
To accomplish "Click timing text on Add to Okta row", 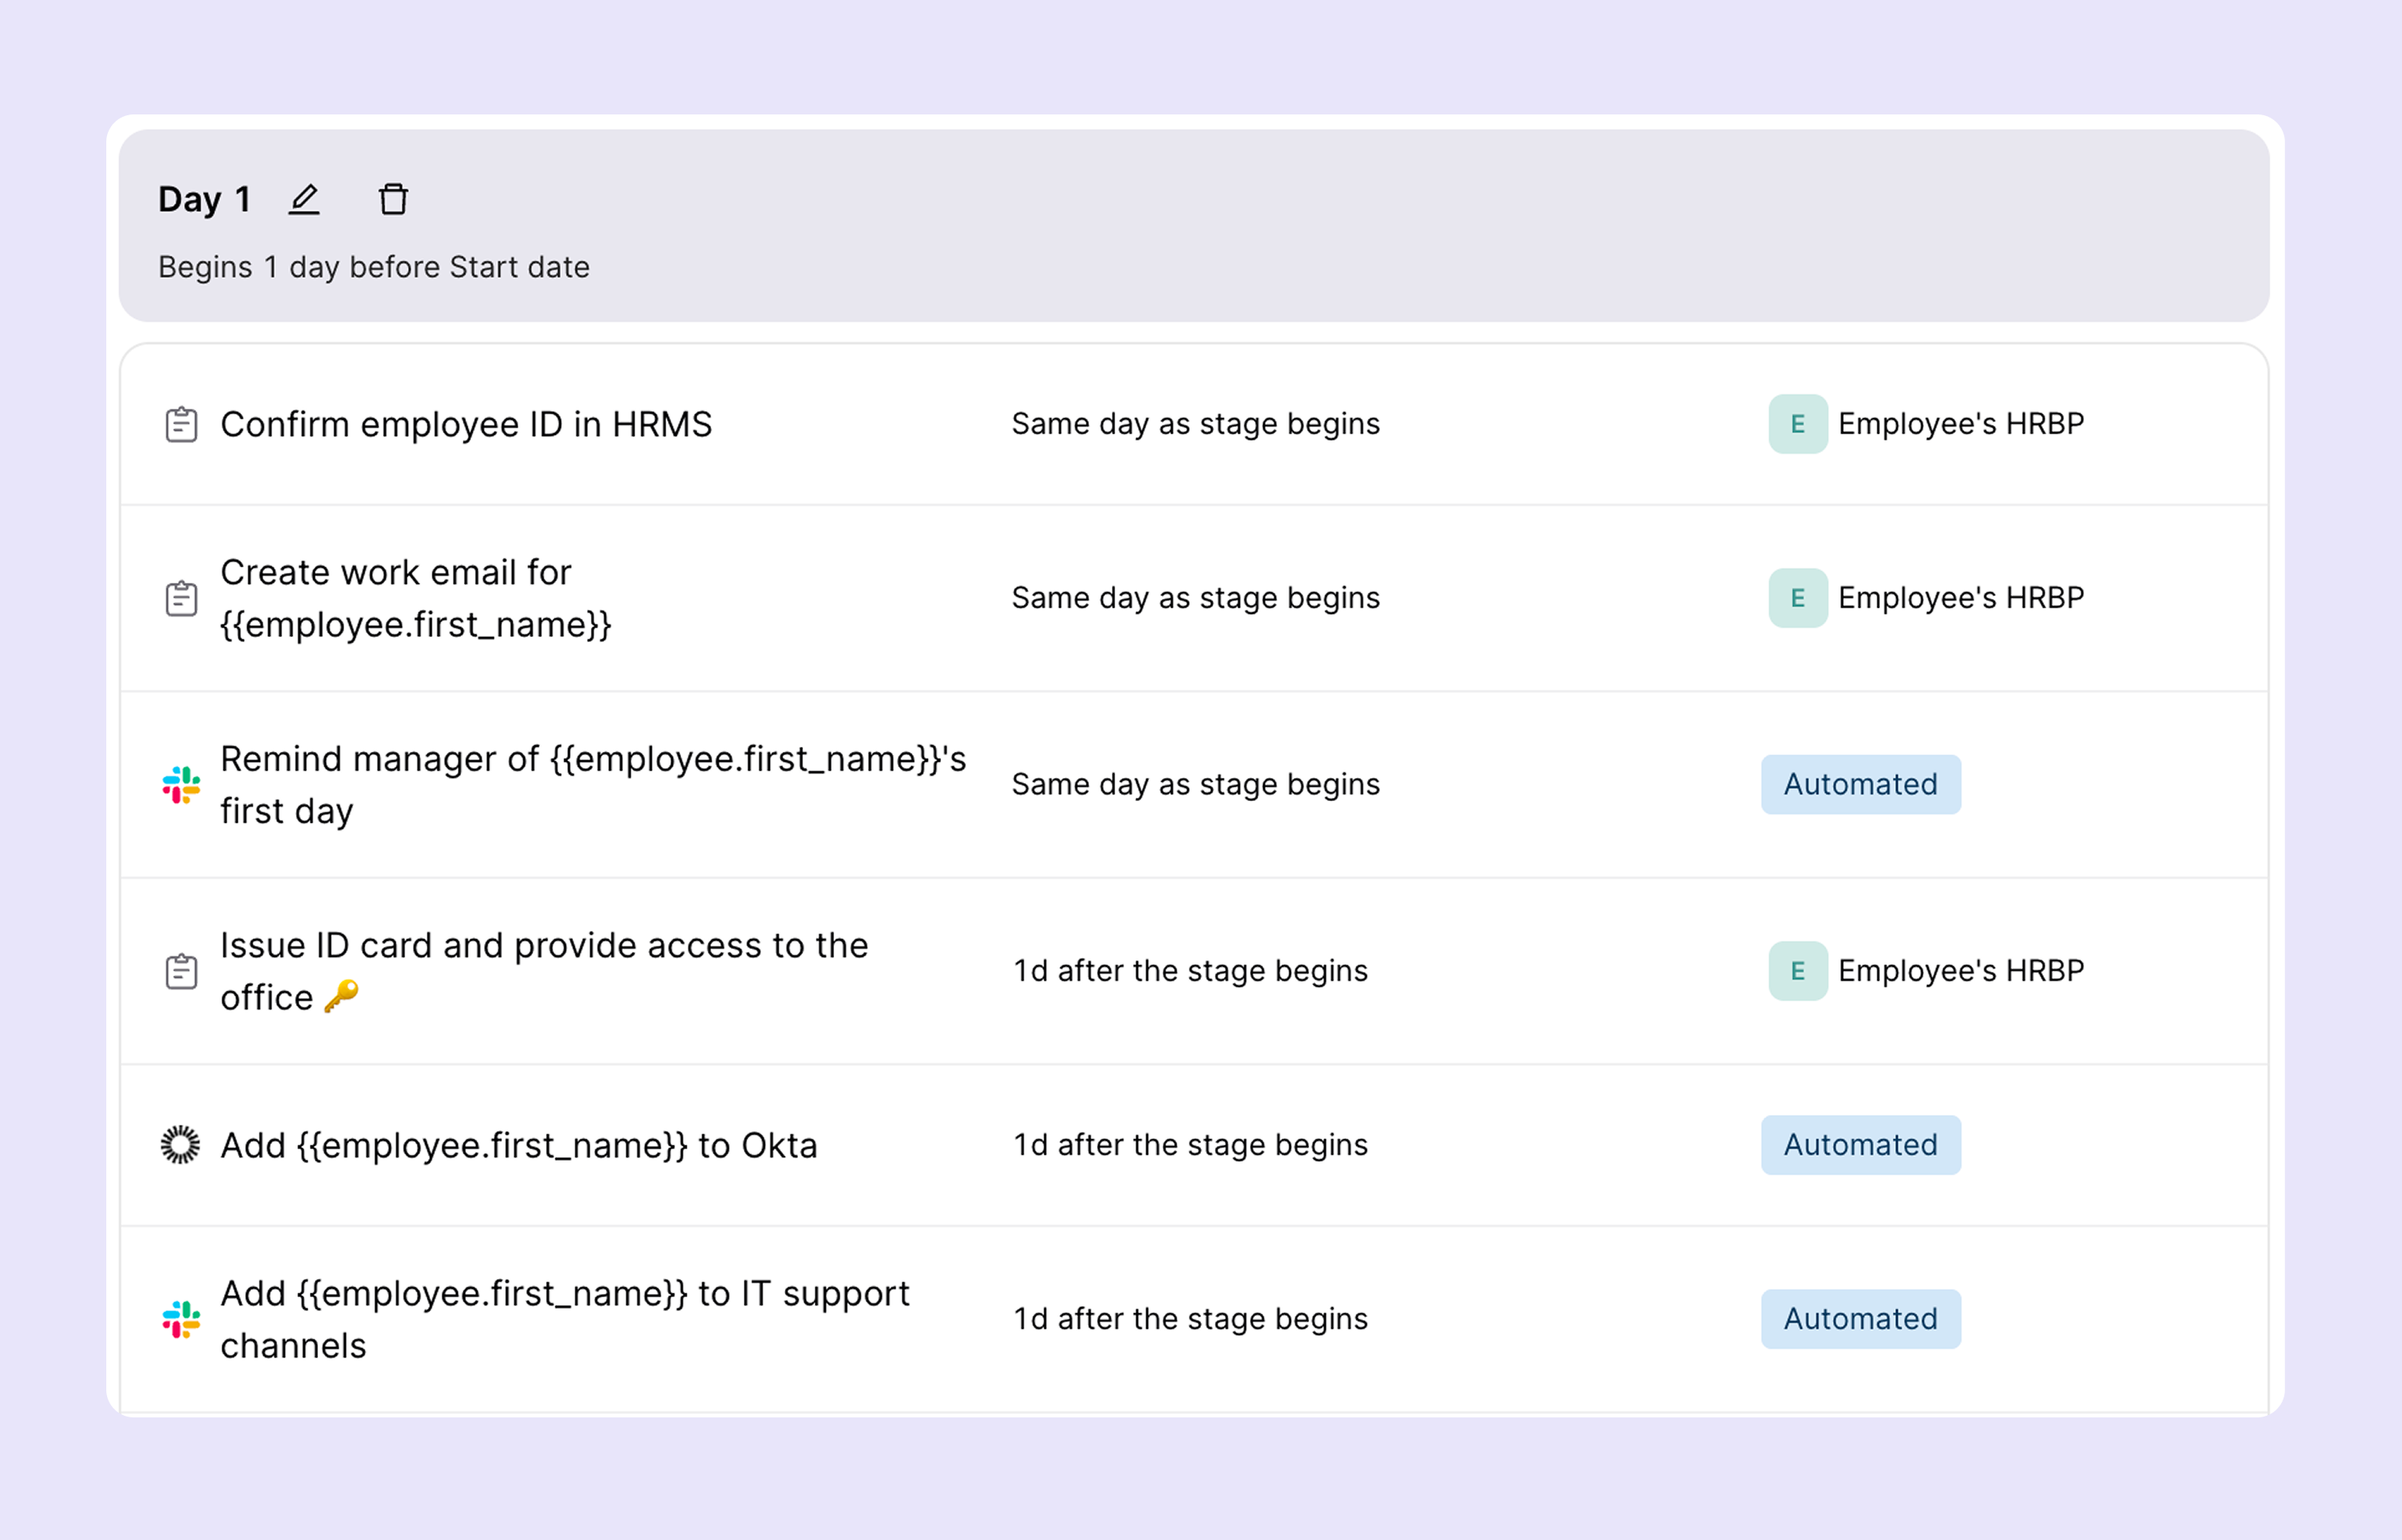I will point(1190,1145).
